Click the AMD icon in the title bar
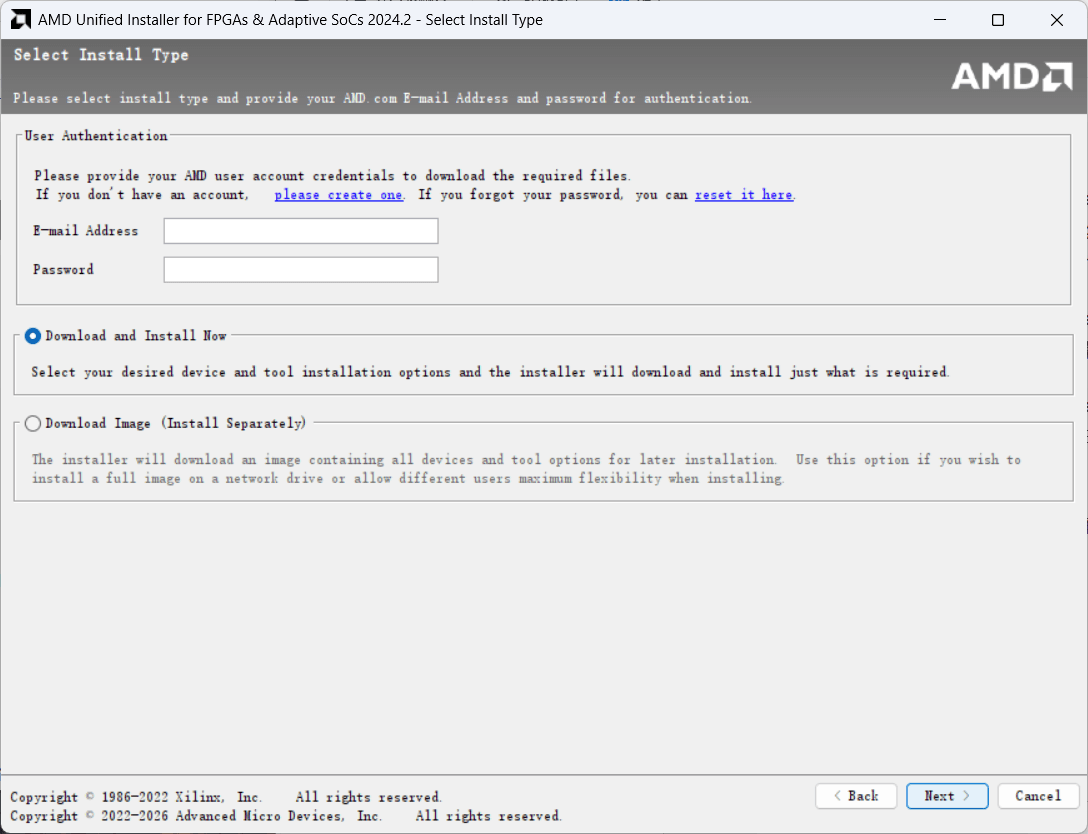Viewport: 1088px width, 834px height. point(20,20)
